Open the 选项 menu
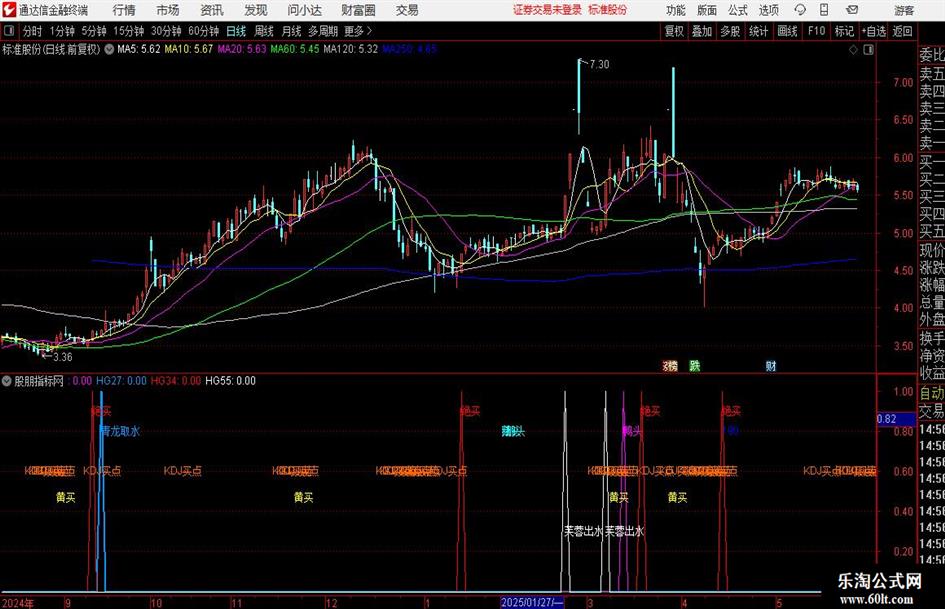 (x=768, y=10)
